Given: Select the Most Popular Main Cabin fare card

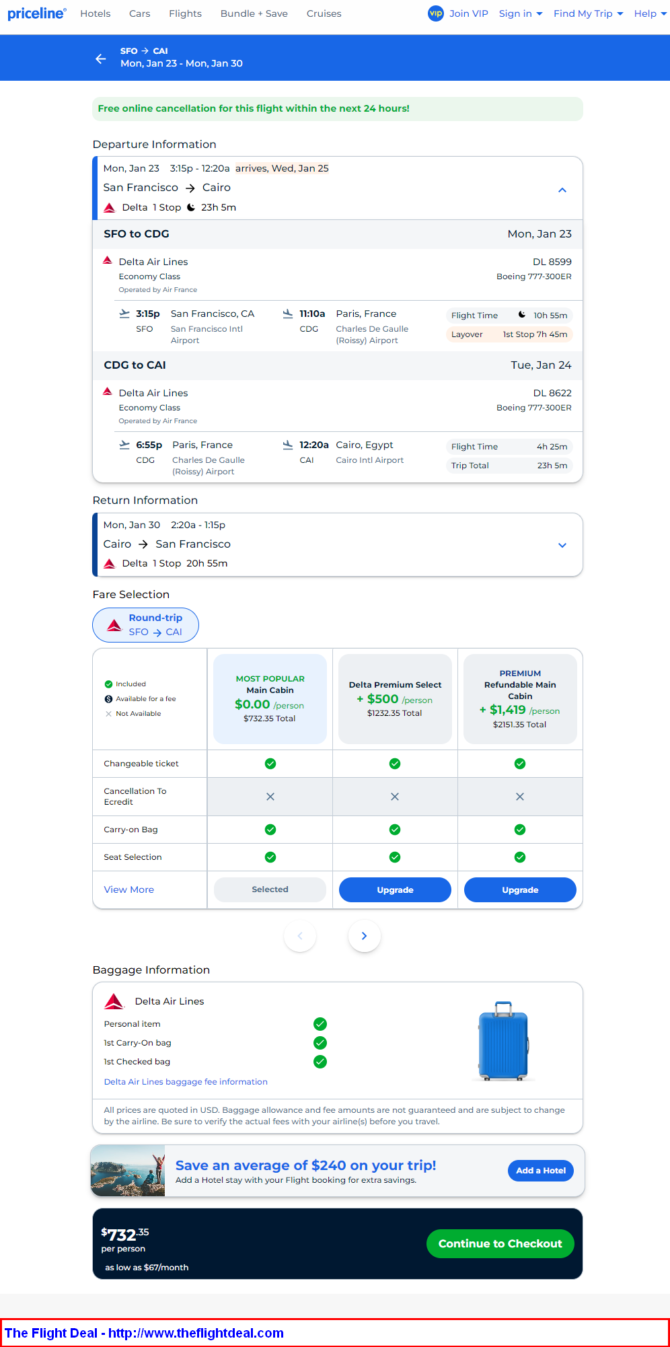Looking at the screenshot, I should [x=270, y=699].
